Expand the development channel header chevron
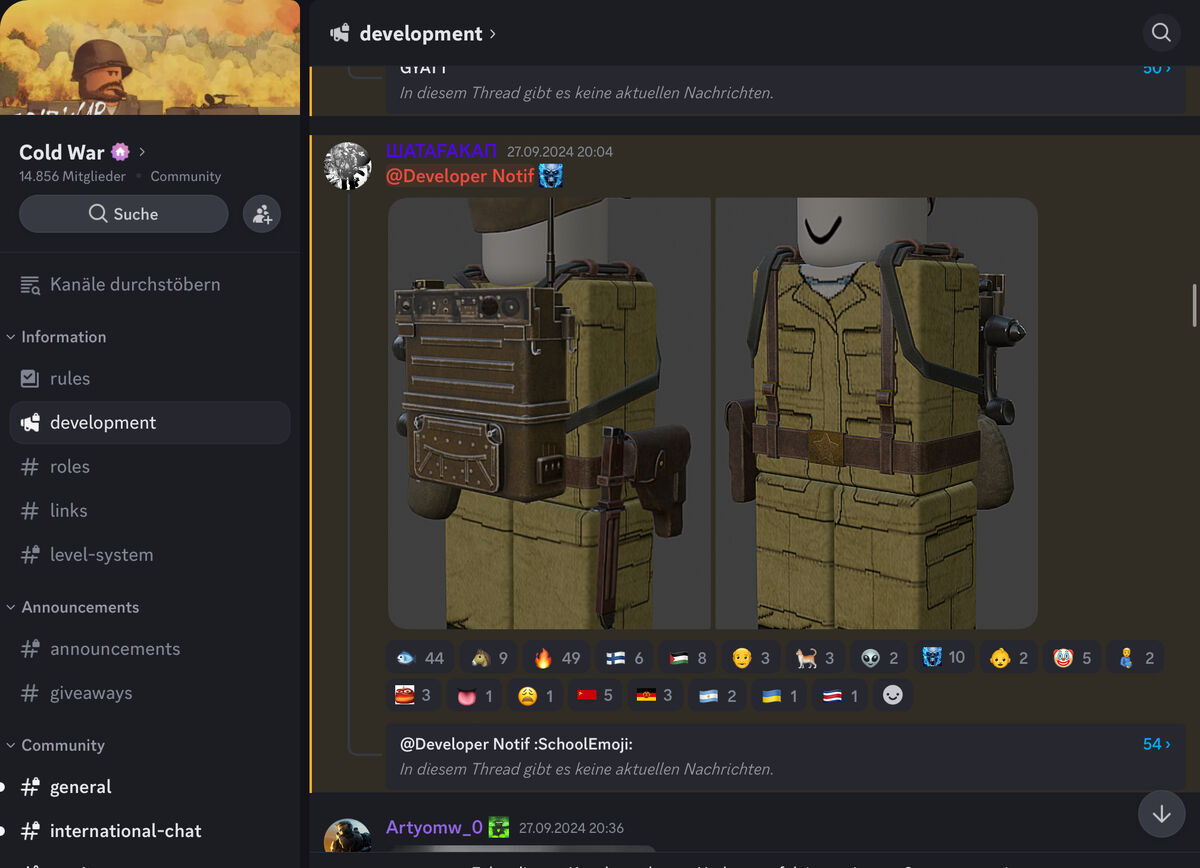 pos(492,34)
